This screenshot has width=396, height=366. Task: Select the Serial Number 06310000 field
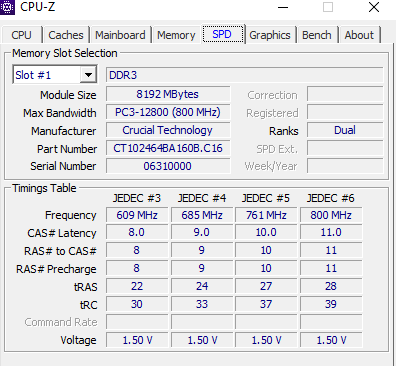(168, 166)
